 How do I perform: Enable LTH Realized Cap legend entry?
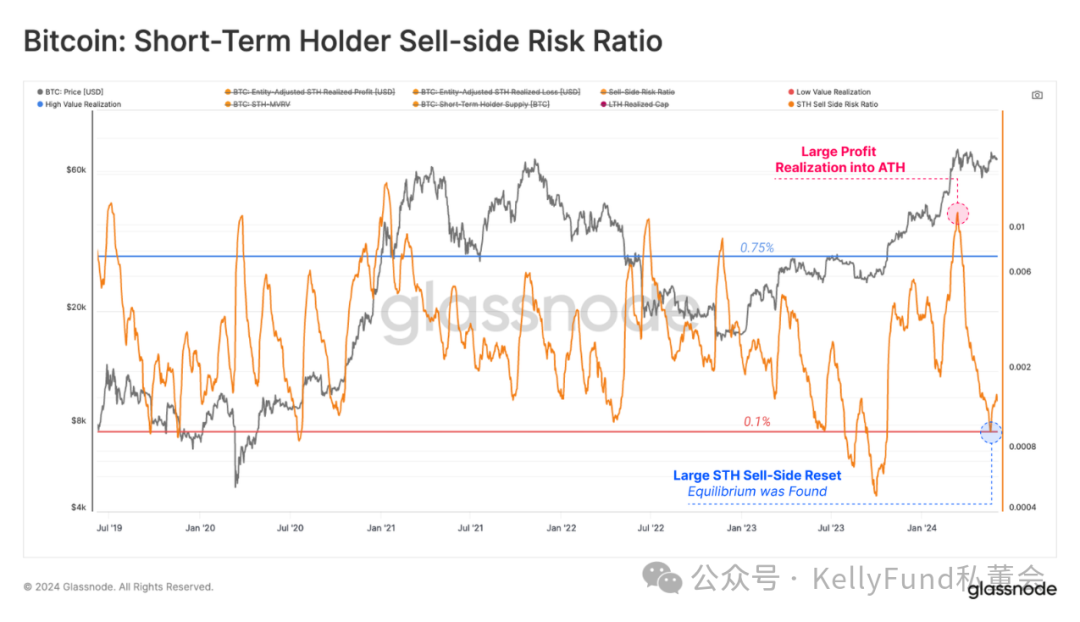tap(634, 104)
